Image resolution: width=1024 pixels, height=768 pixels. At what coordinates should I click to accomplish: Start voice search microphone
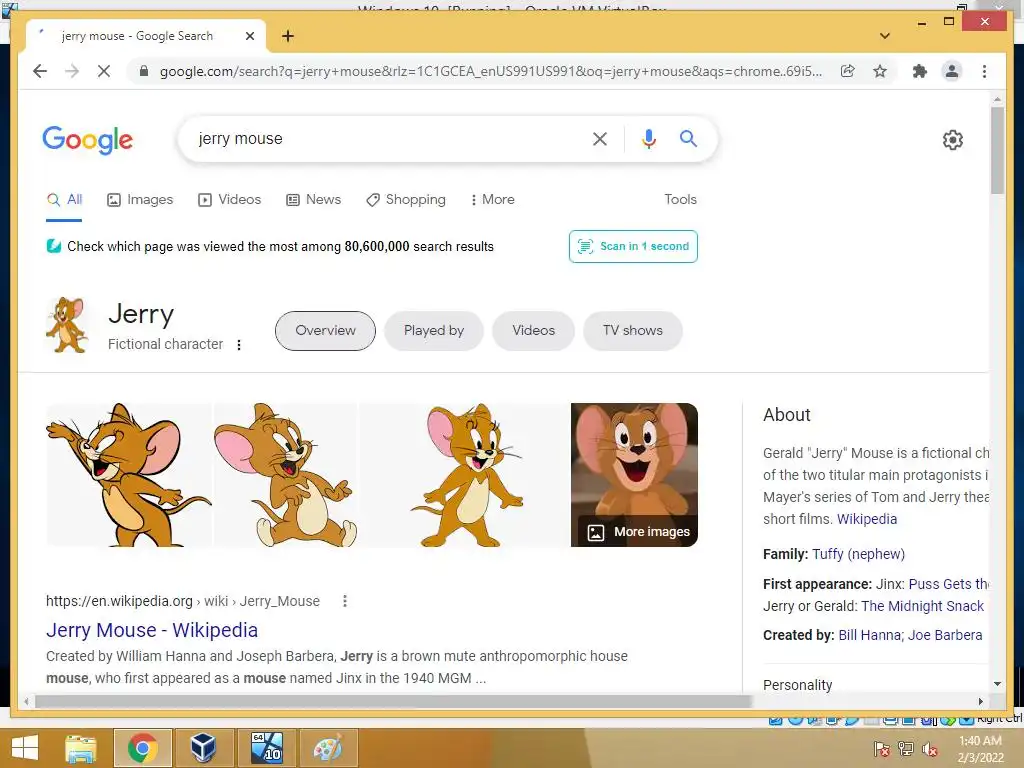coord(648,138)
